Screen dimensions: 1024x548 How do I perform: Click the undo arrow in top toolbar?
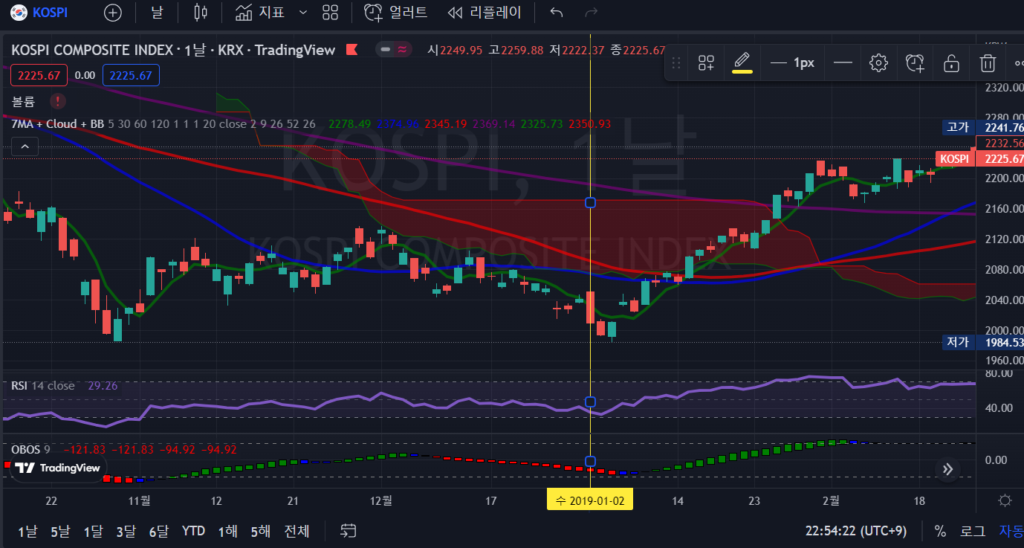tap(557, 13)
